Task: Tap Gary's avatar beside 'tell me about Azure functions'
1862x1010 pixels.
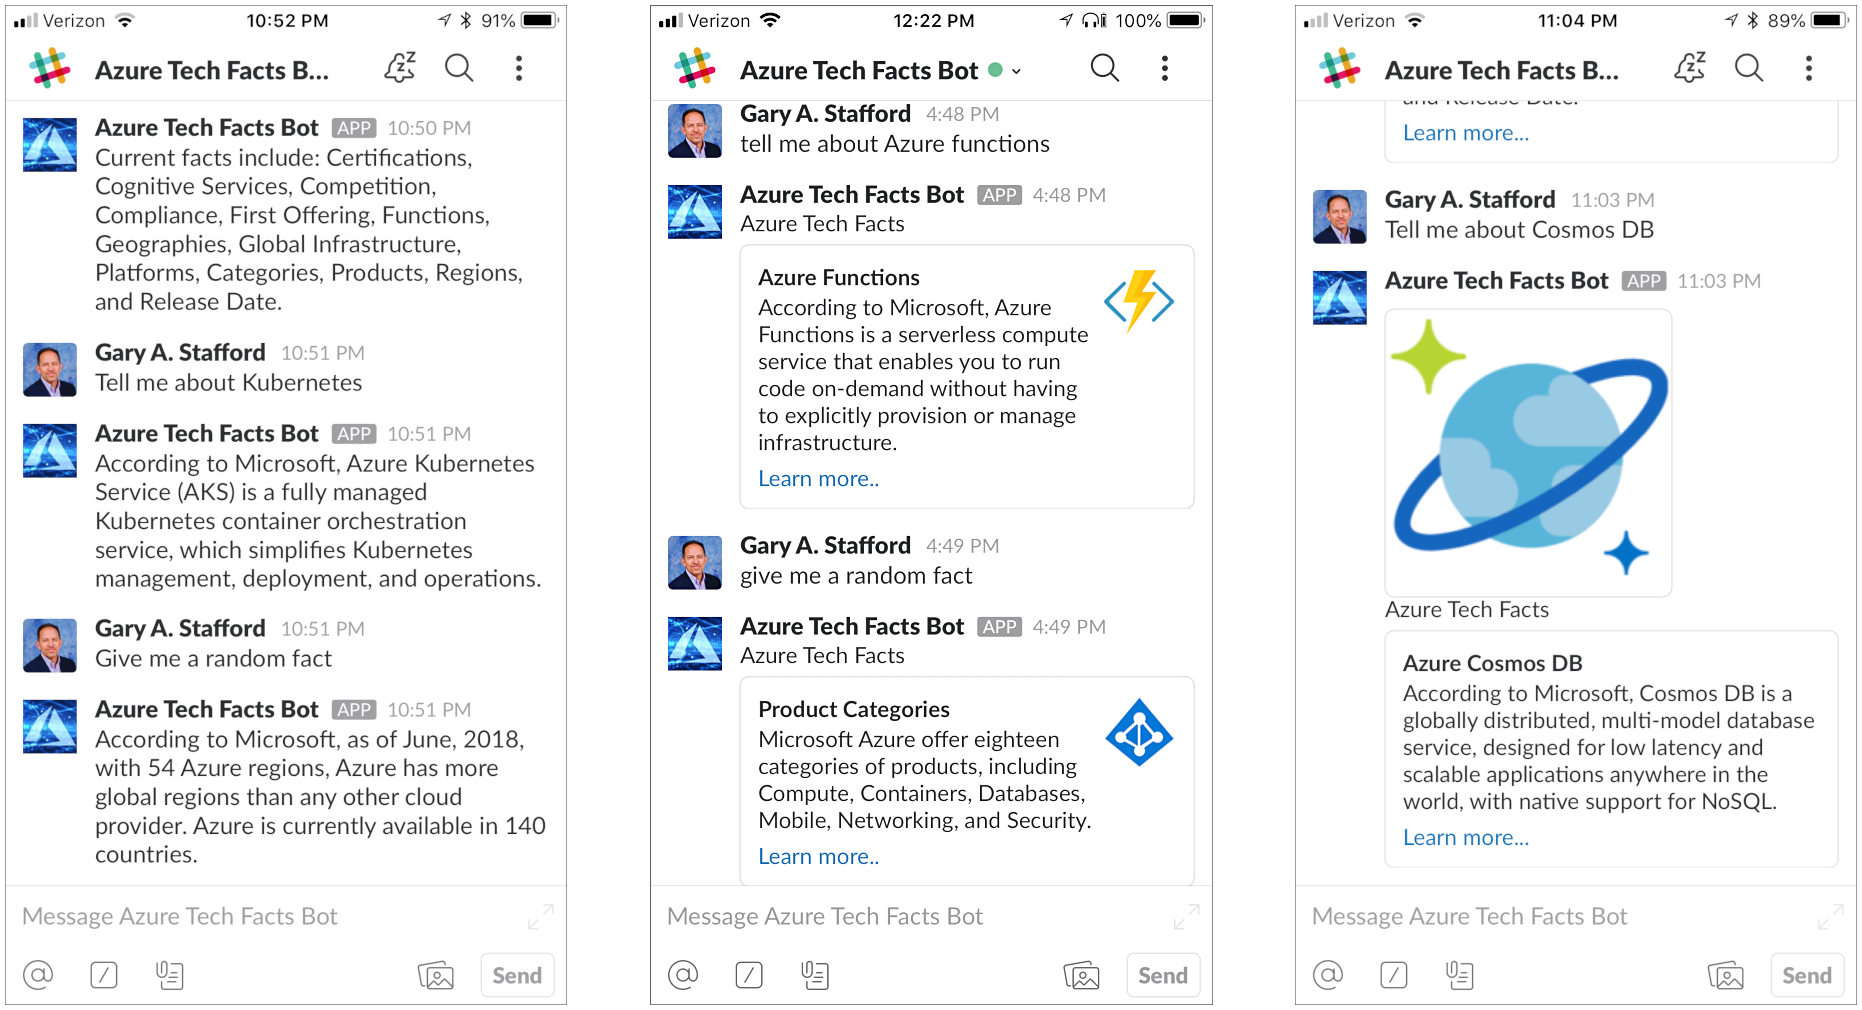Action: click(x=695, y=131)
